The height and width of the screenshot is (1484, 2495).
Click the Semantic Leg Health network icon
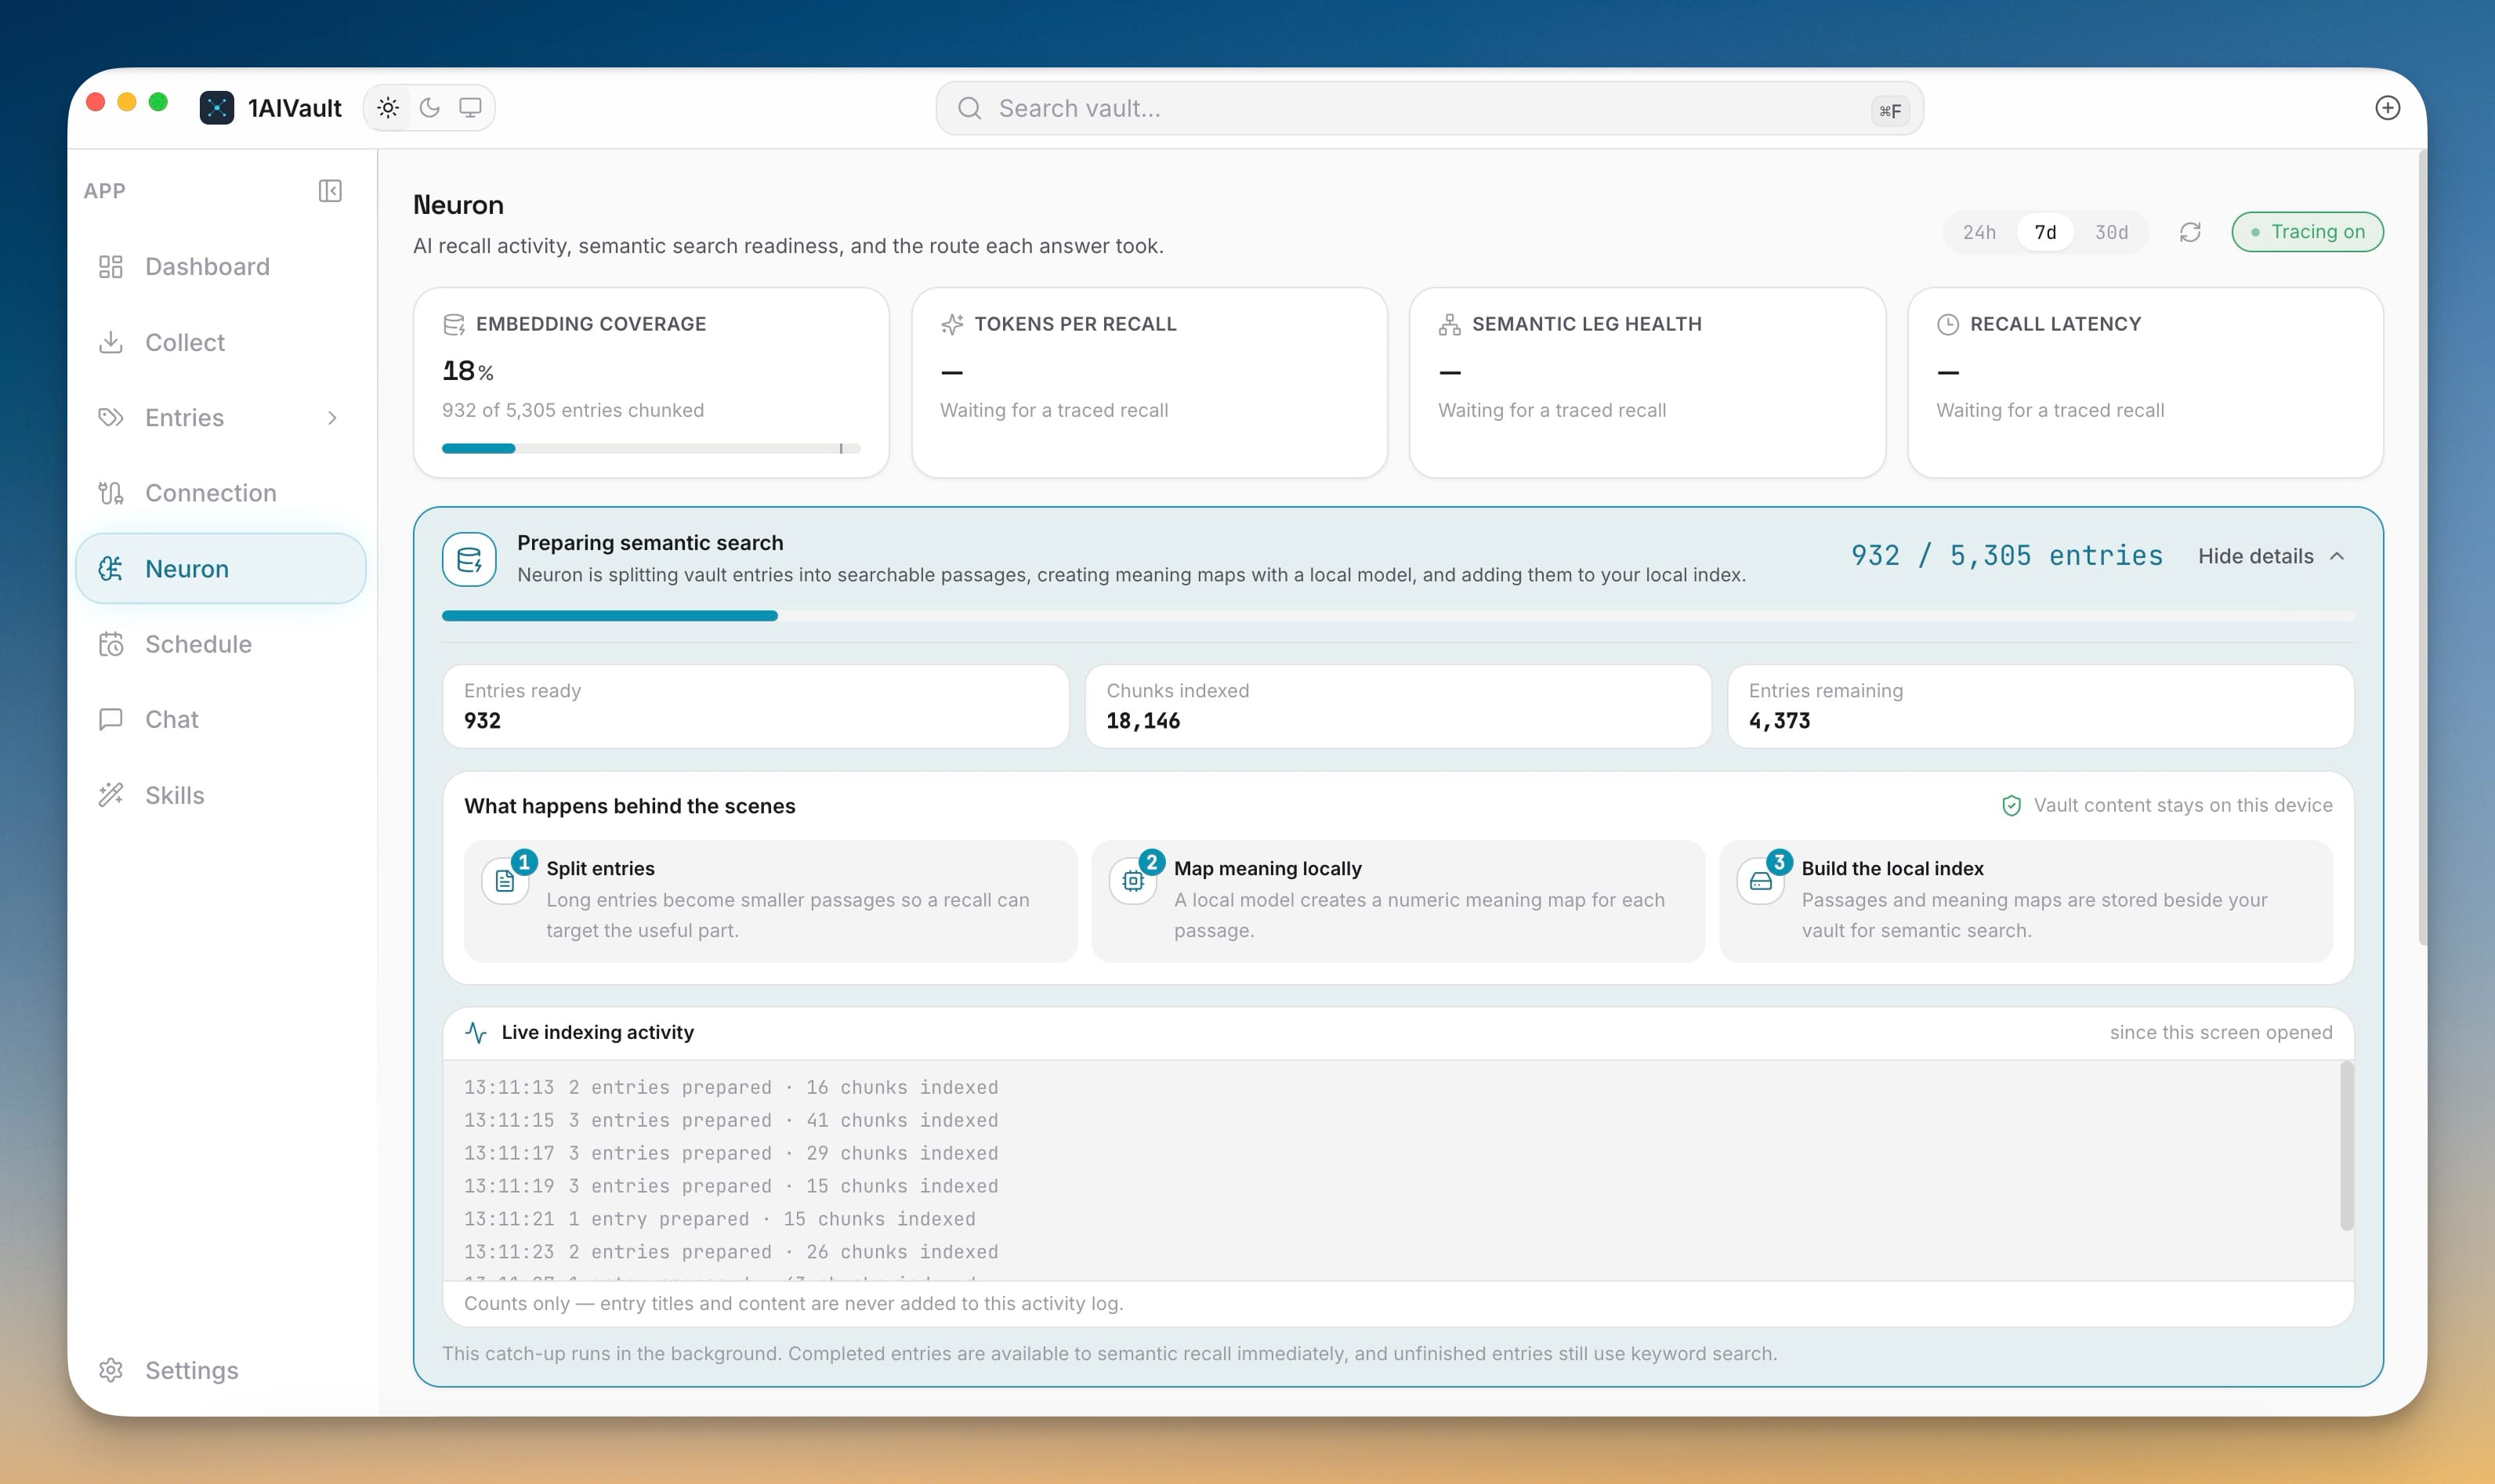click(x=1449, y=324)
